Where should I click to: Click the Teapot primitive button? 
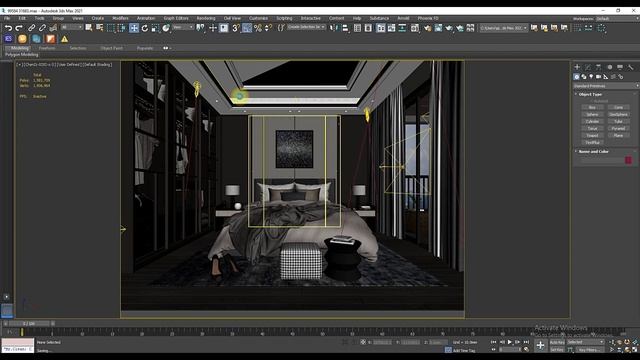coord(592,136)
